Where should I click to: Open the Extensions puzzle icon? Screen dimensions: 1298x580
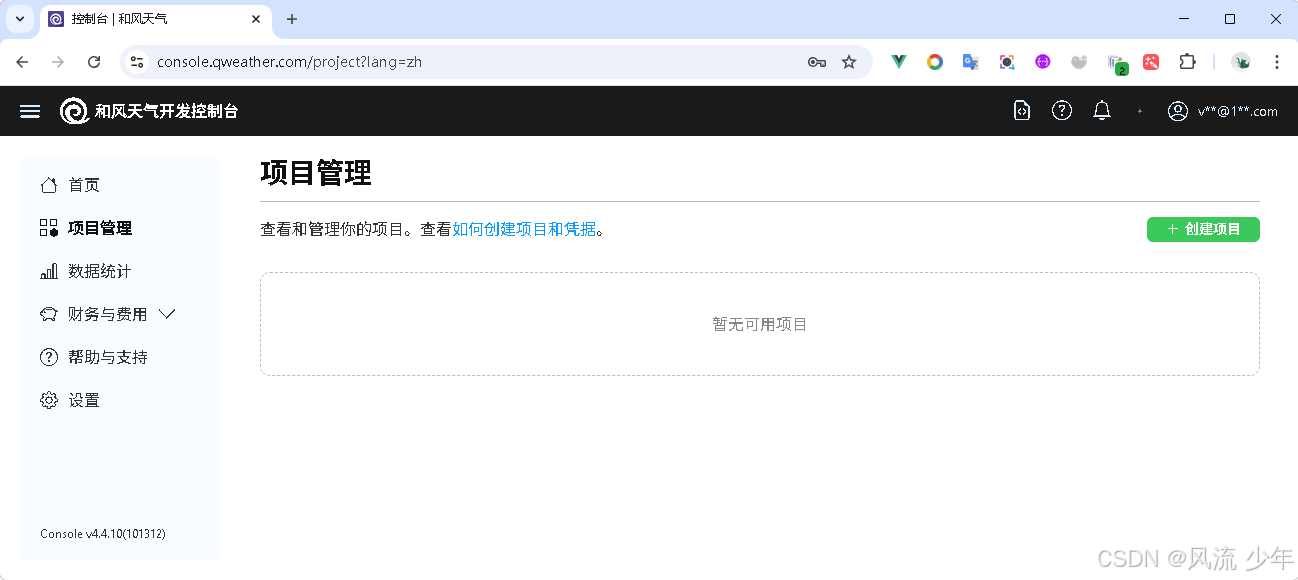tap(1187, 62)
